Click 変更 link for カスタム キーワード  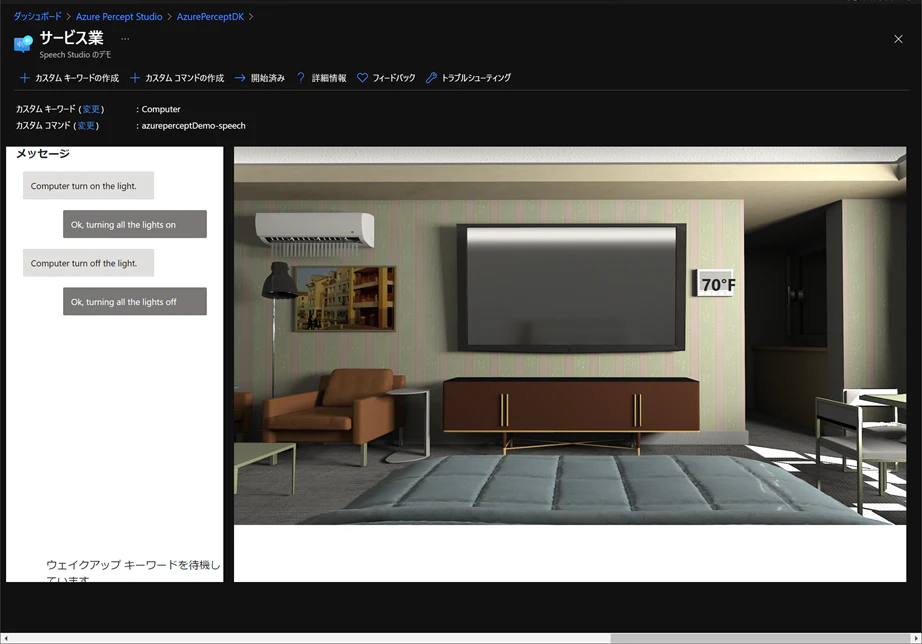pos(91,109)
